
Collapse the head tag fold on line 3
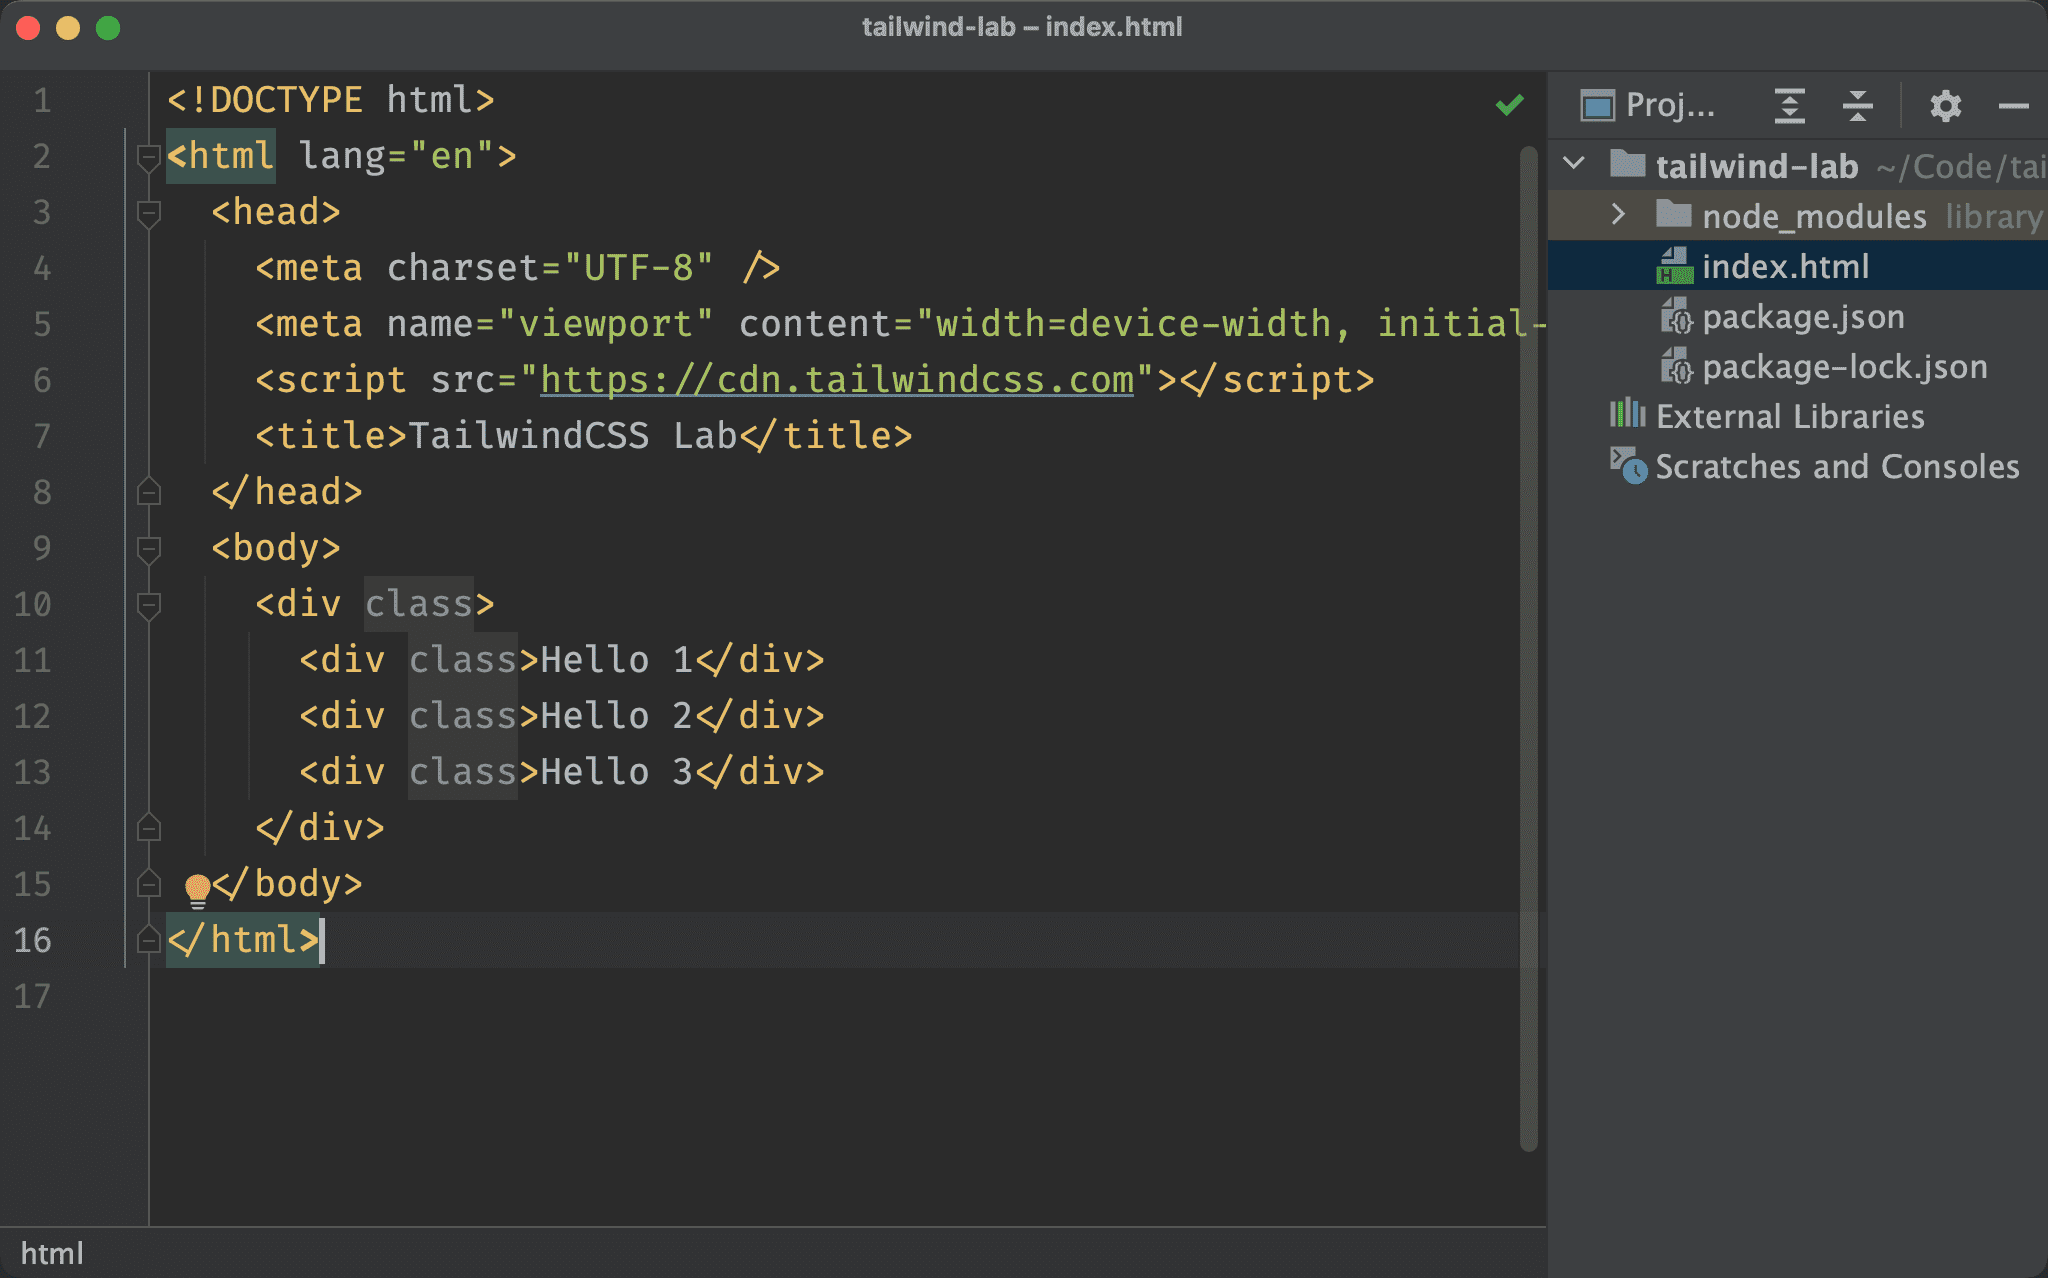point(148,213)
